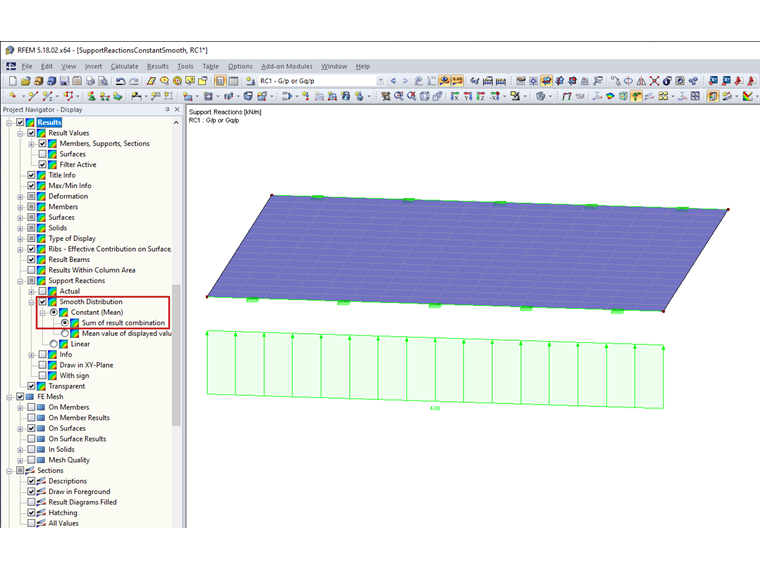Expand the Type of Display node
The image size is (760, 570).
pyautogui.click(x=20, y=239)
